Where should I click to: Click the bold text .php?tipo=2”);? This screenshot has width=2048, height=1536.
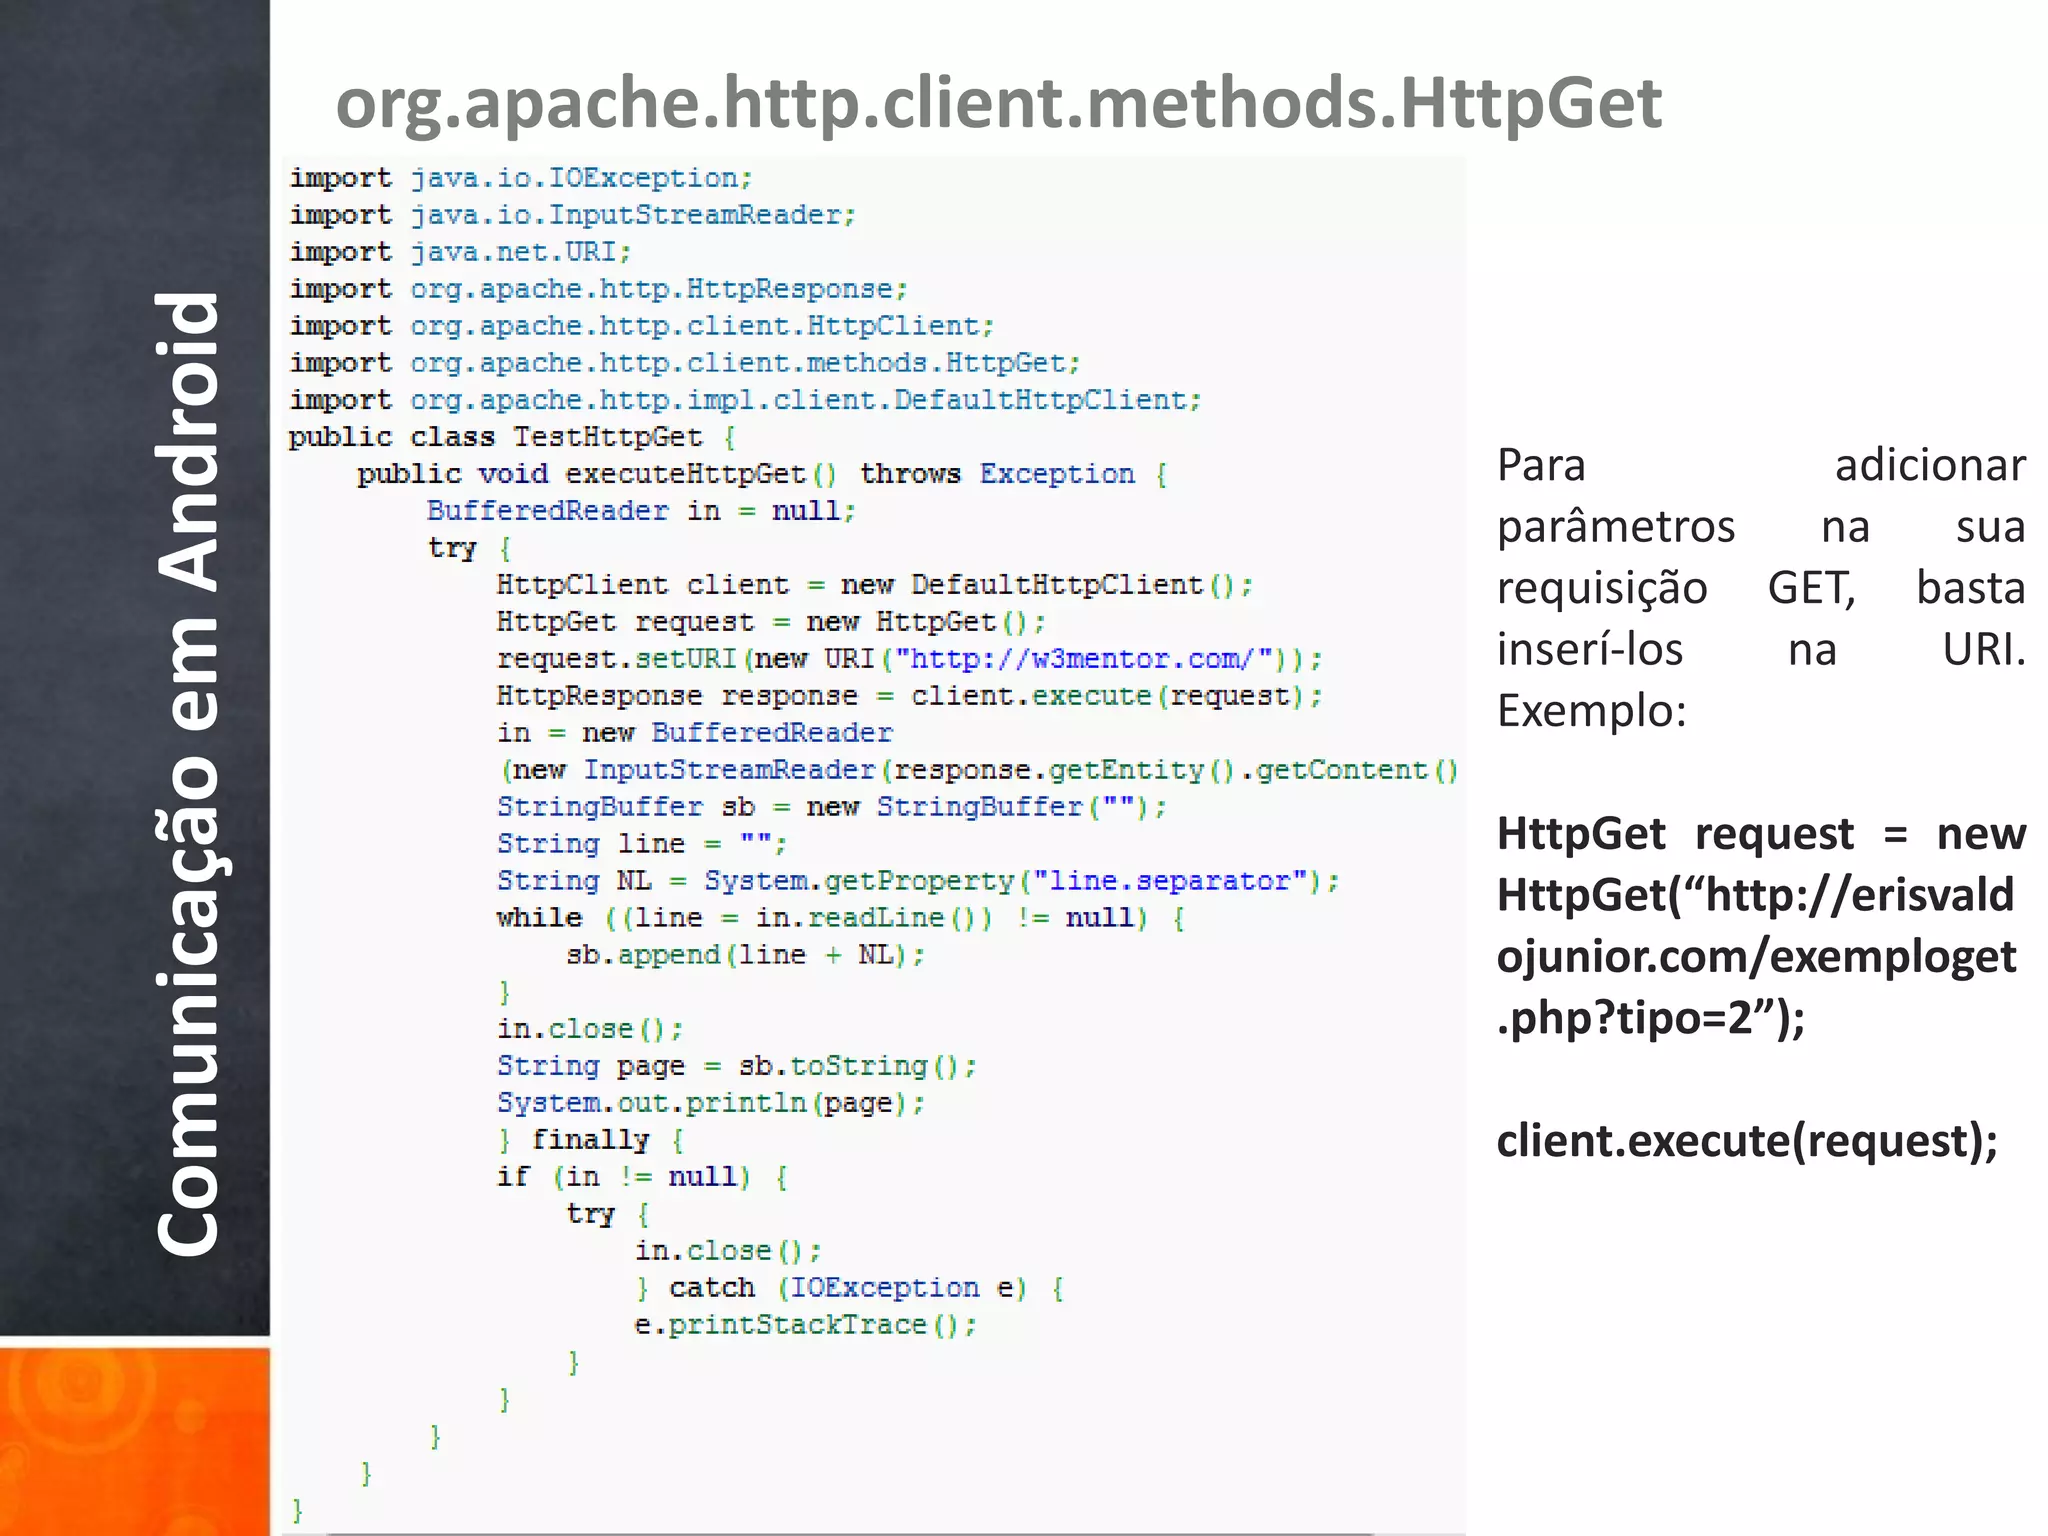click(x=1651, y=1018)
